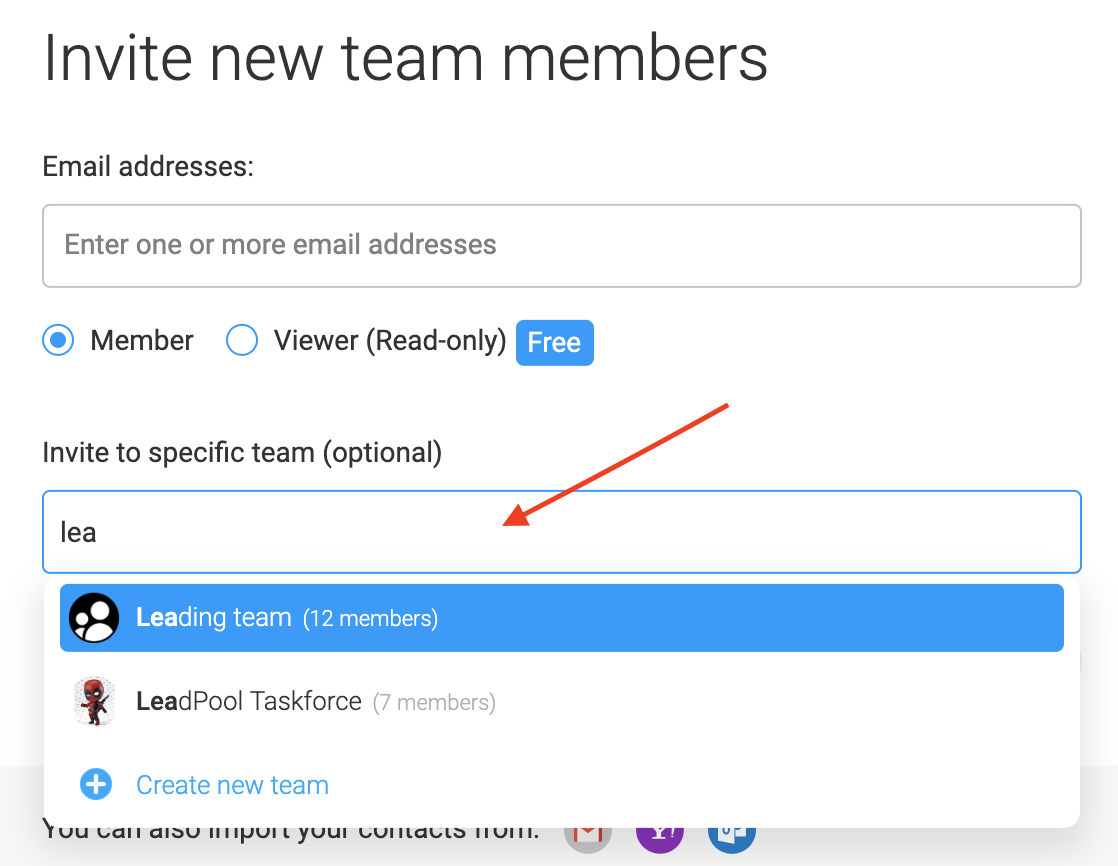
Task: Click into the email addresses input field
Action: coord(562,246)
